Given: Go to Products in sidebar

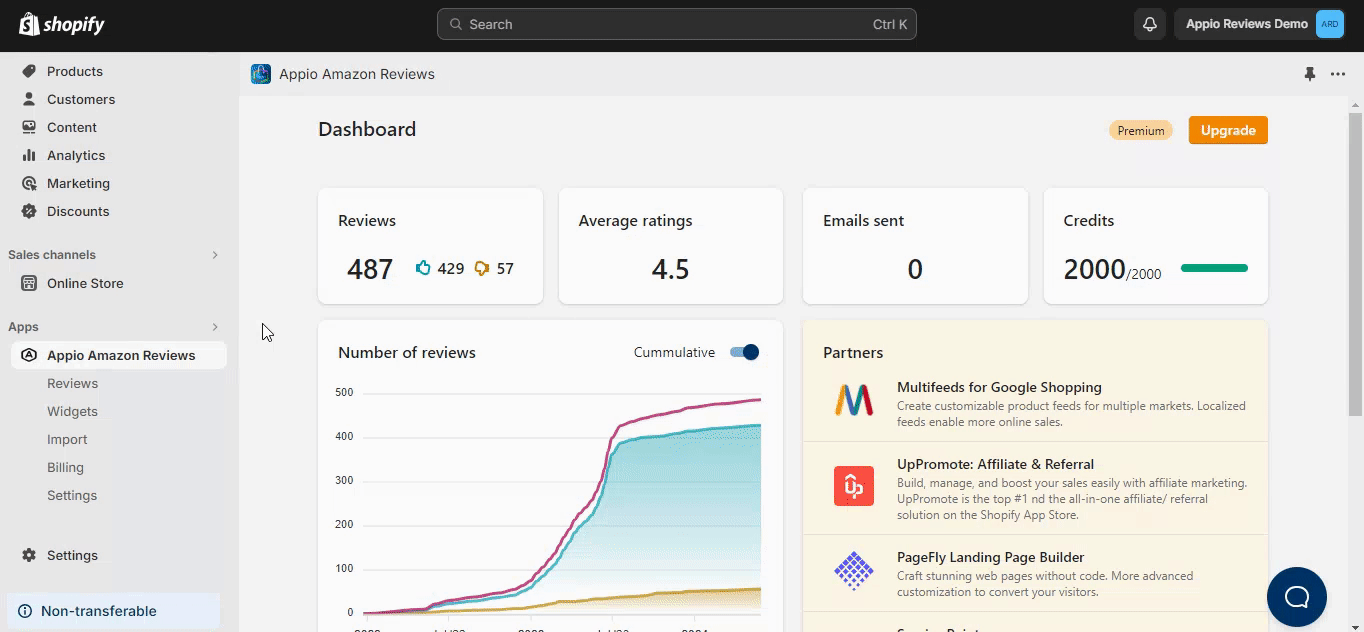Looking at the screenshot, I should (x=75, y=71).
